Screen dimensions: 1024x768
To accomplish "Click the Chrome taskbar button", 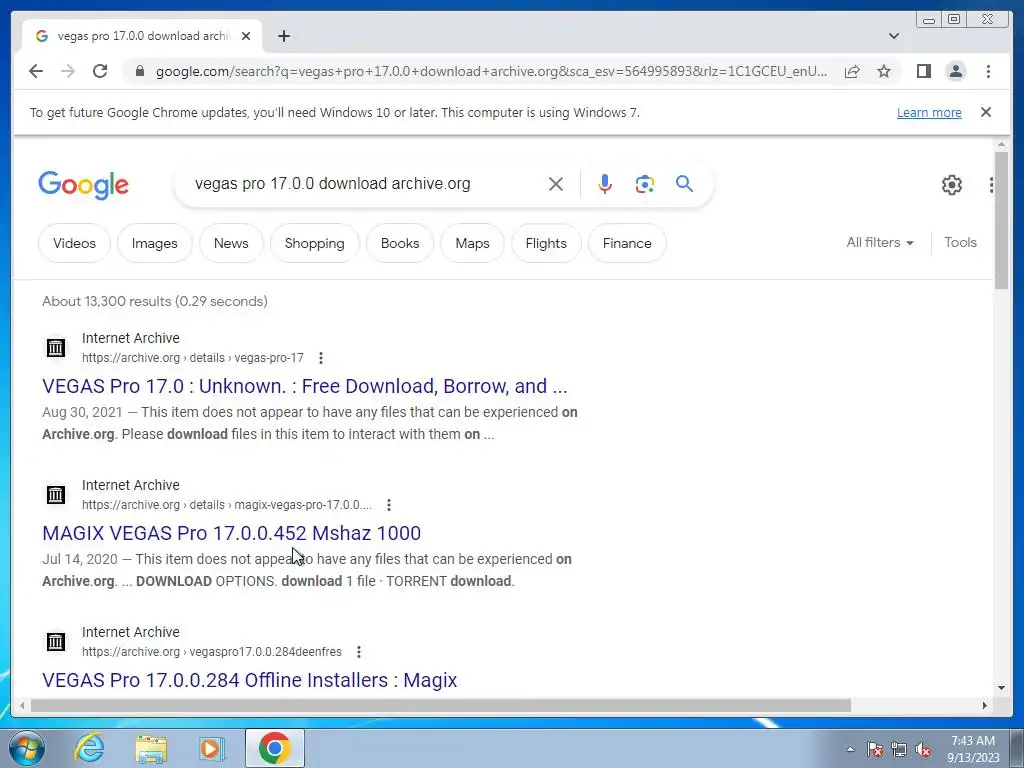I will coord(274,748).
